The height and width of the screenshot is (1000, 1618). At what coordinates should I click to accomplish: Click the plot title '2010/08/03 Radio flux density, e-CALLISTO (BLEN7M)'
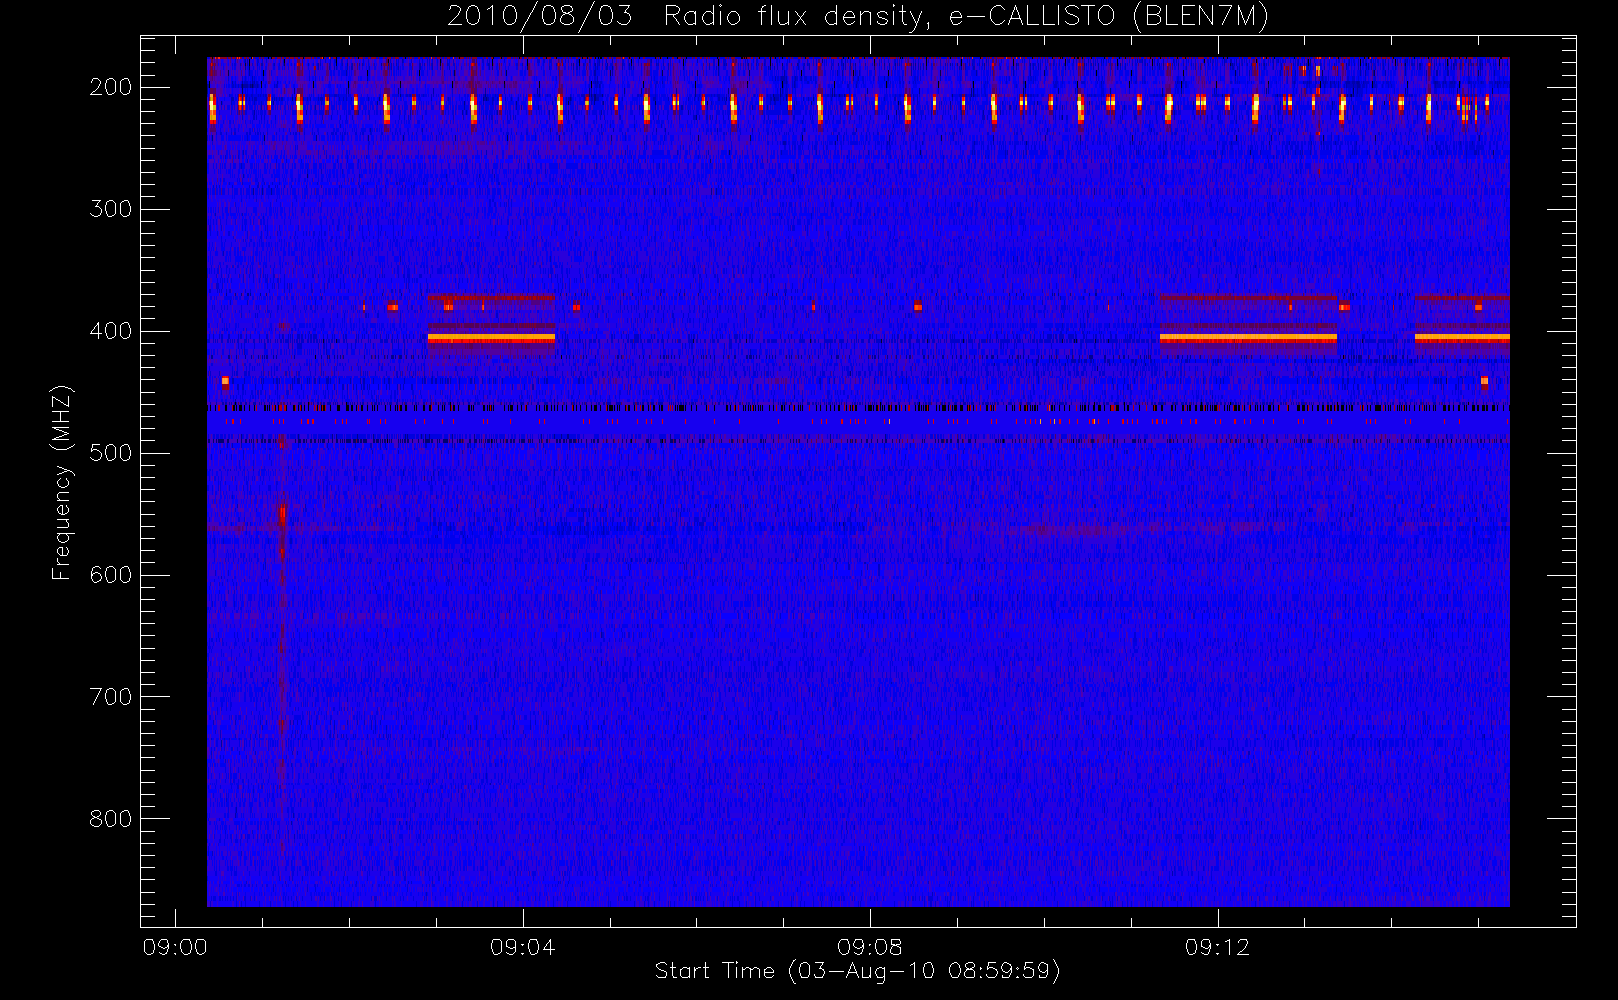pyautogui.click(x=858, y=17)
